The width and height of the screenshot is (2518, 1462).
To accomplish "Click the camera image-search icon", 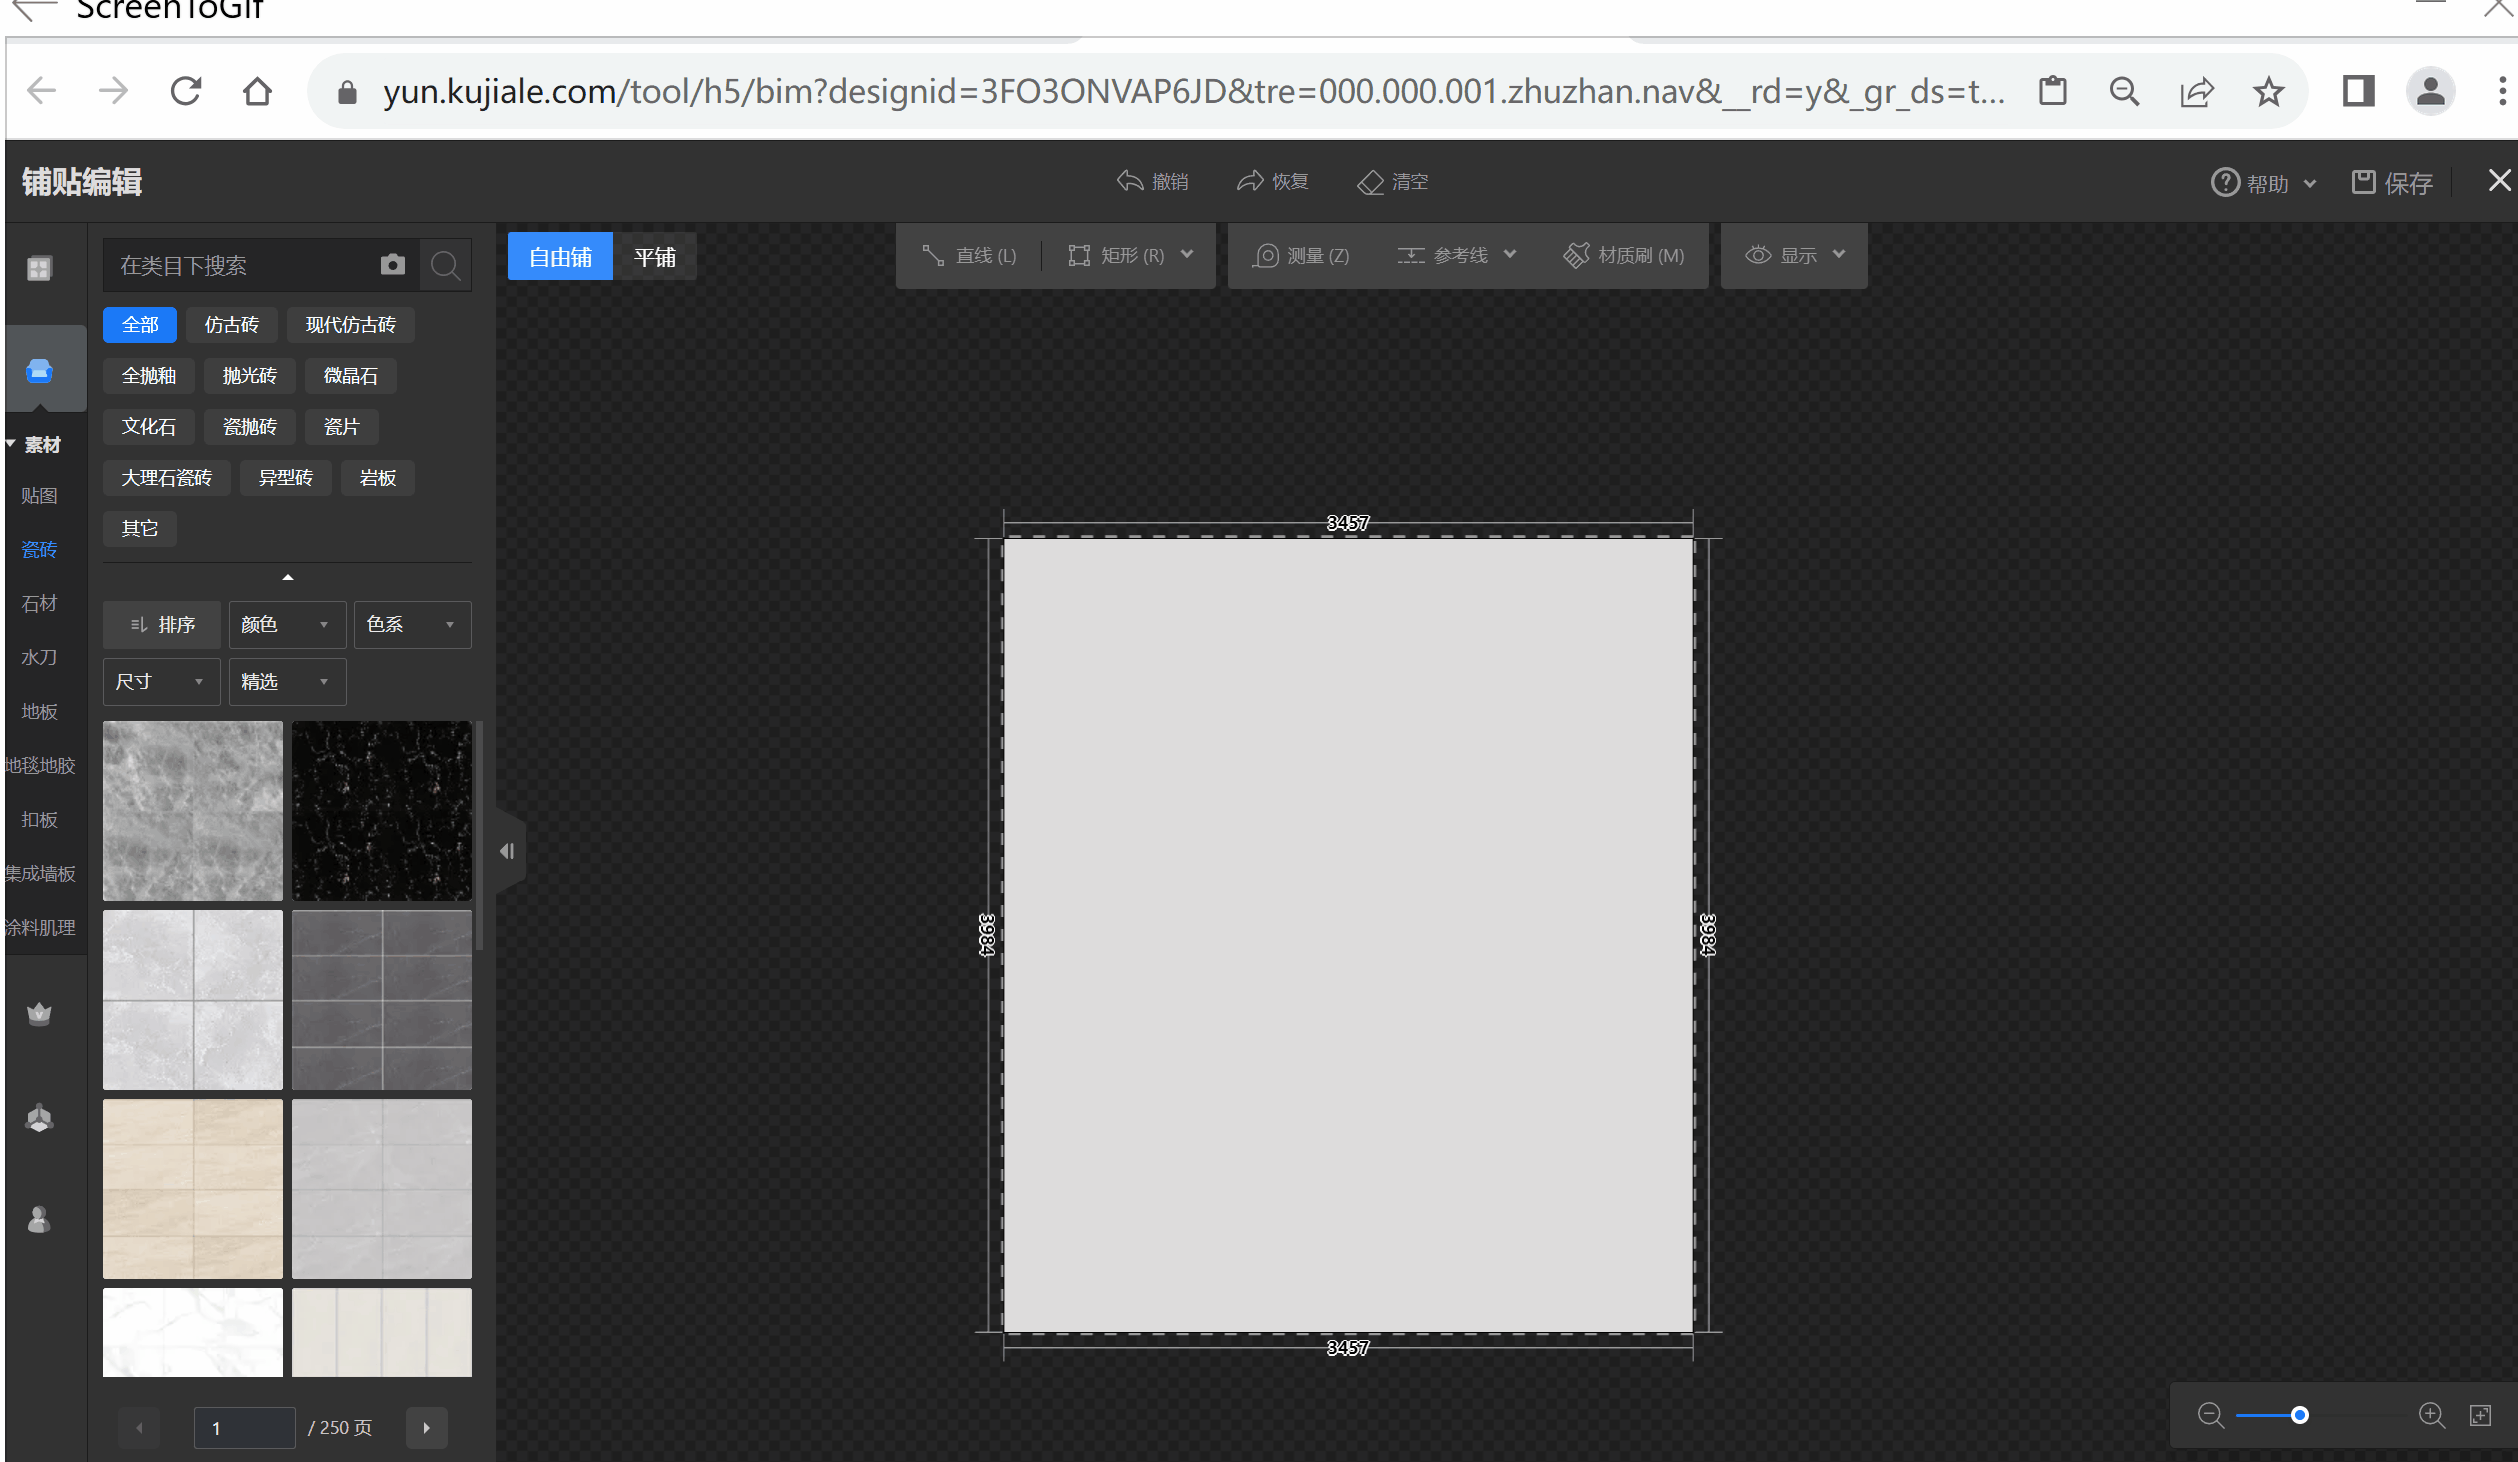I will [392, 264].
